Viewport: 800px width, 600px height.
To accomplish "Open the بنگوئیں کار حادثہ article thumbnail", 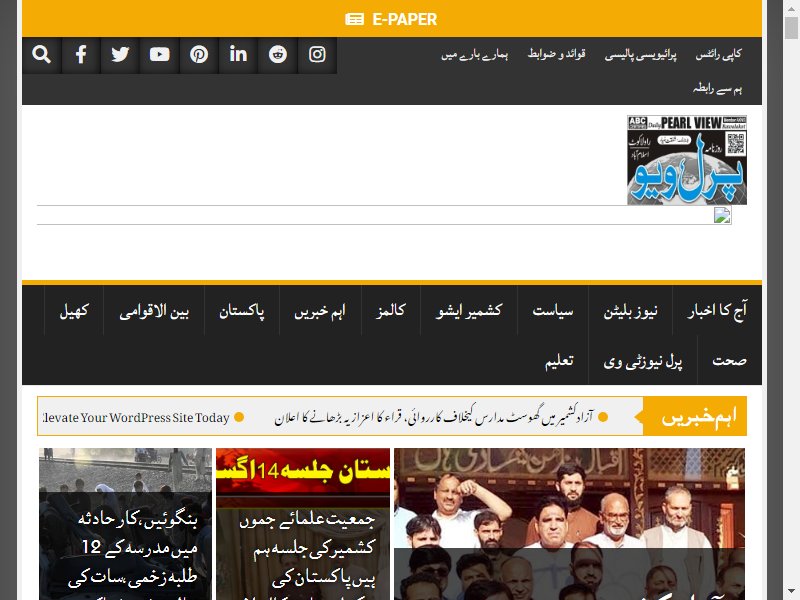I will [x=126, y=524].
